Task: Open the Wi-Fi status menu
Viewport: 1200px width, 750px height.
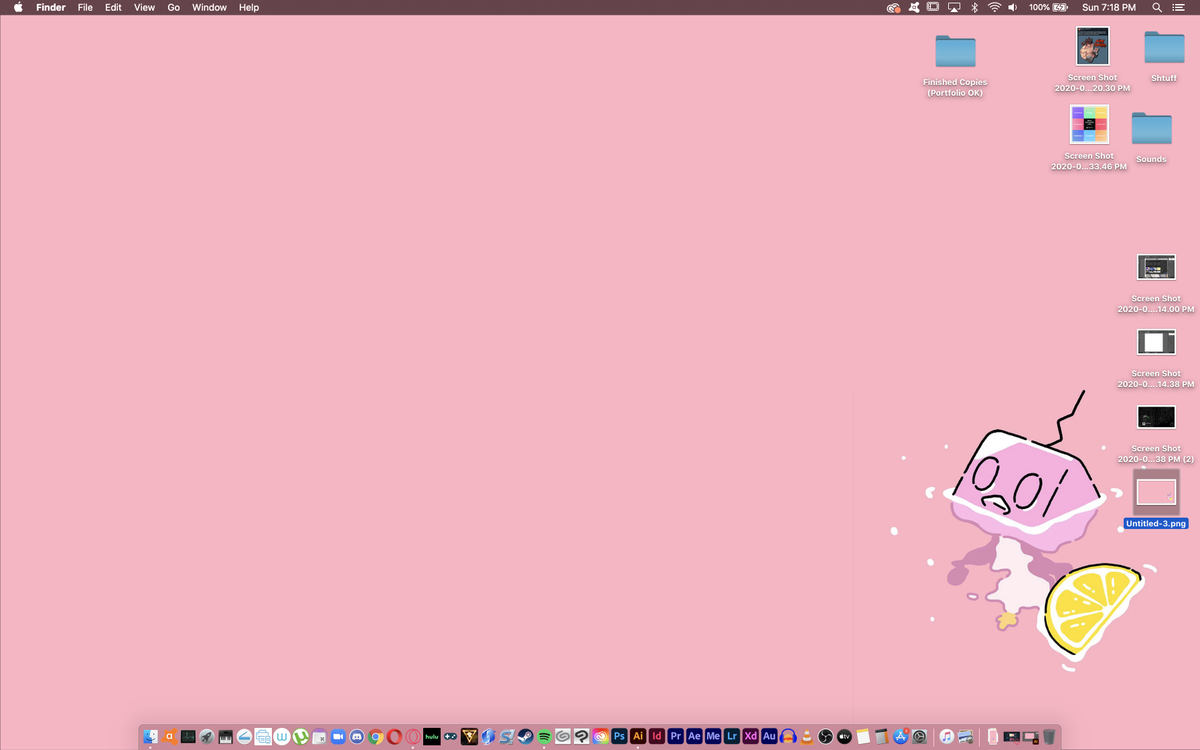Action: click(x=994, y=7)
